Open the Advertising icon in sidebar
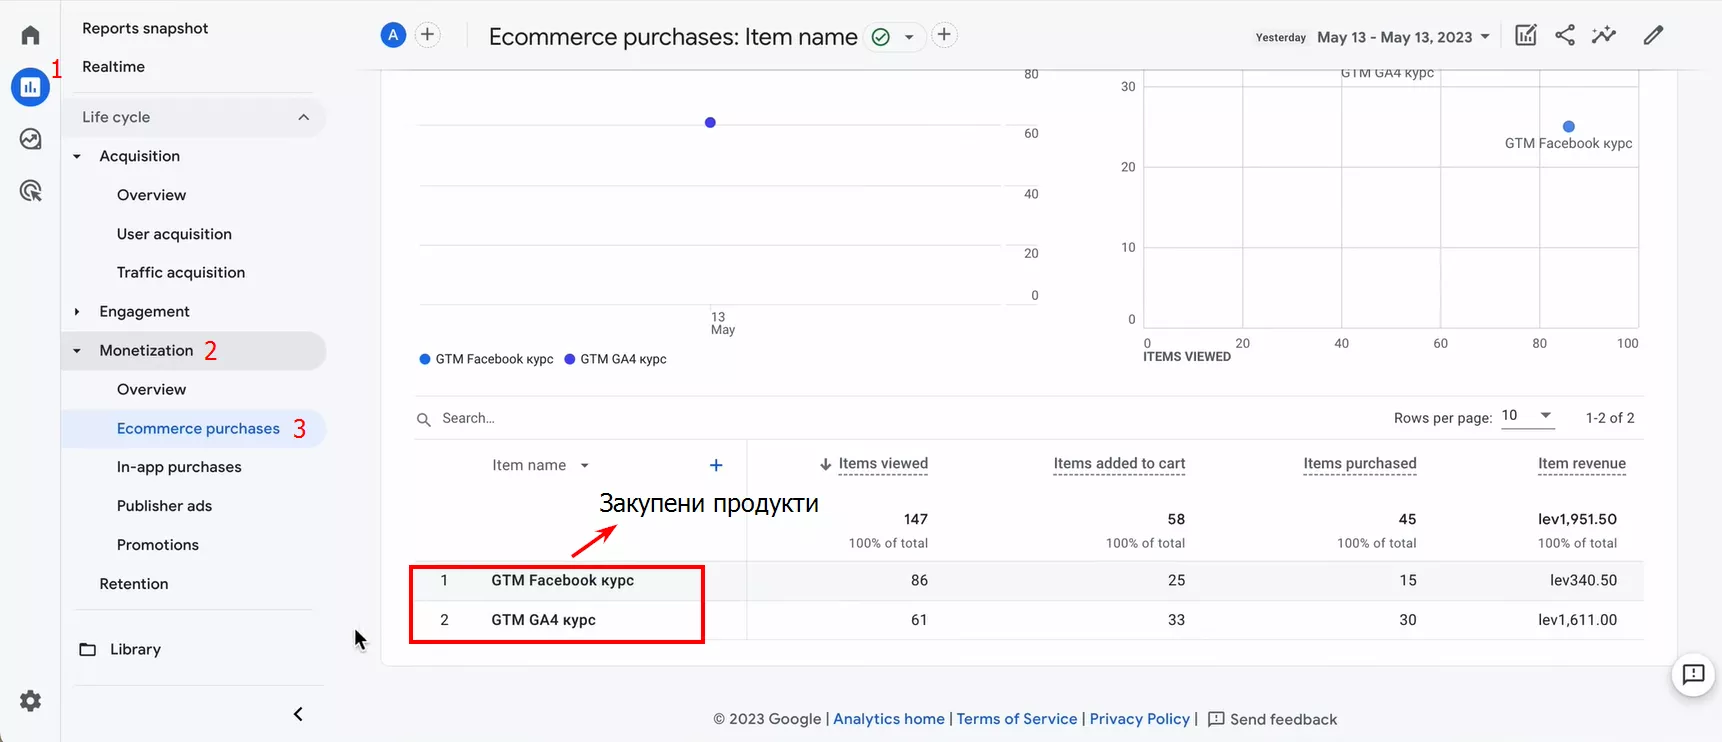Screen dimensions: 1722x742 30,190
